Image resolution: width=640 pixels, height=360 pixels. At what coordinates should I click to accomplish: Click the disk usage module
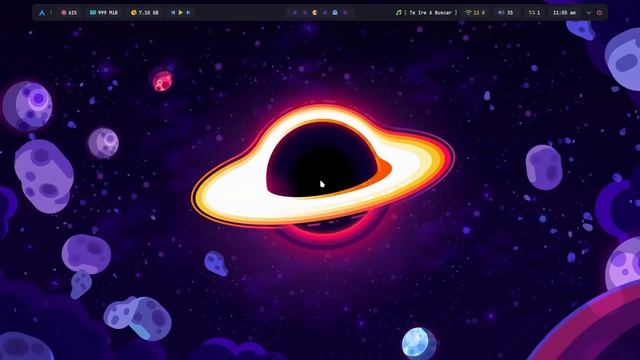pyautogui.click(x=144, y=13)
